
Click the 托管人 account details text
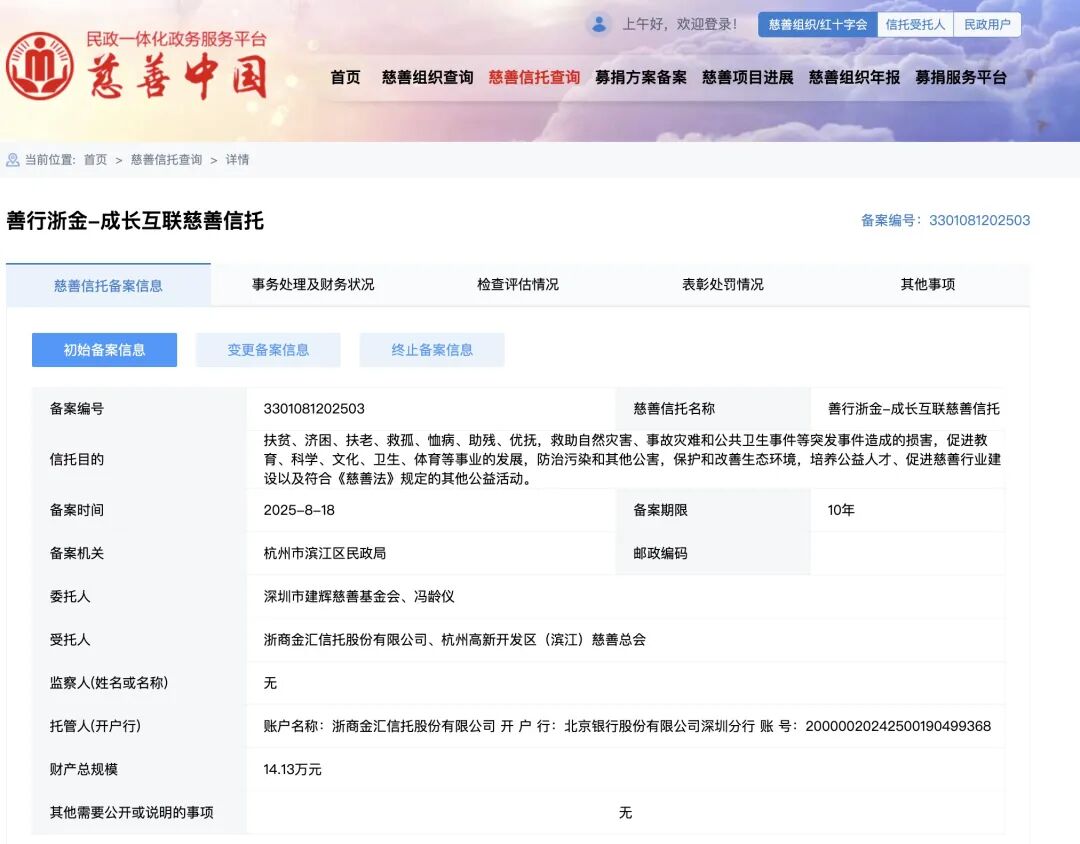coord(627,726)
